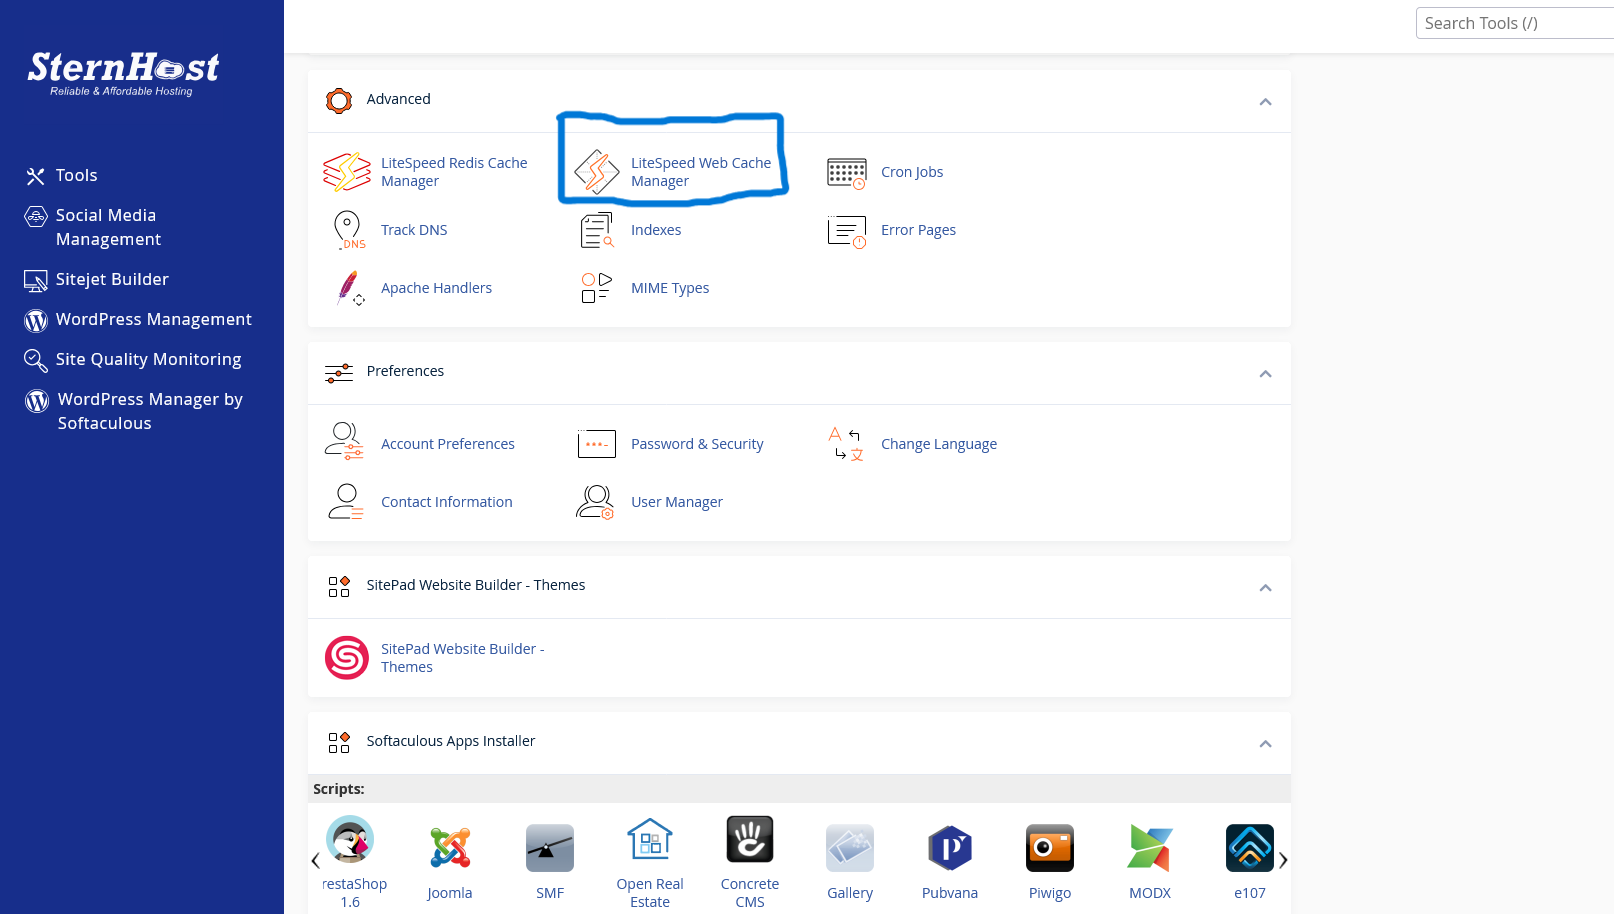Select the Joomla script icon
The height and width of the screenshot is (914, 1614).
450,848
